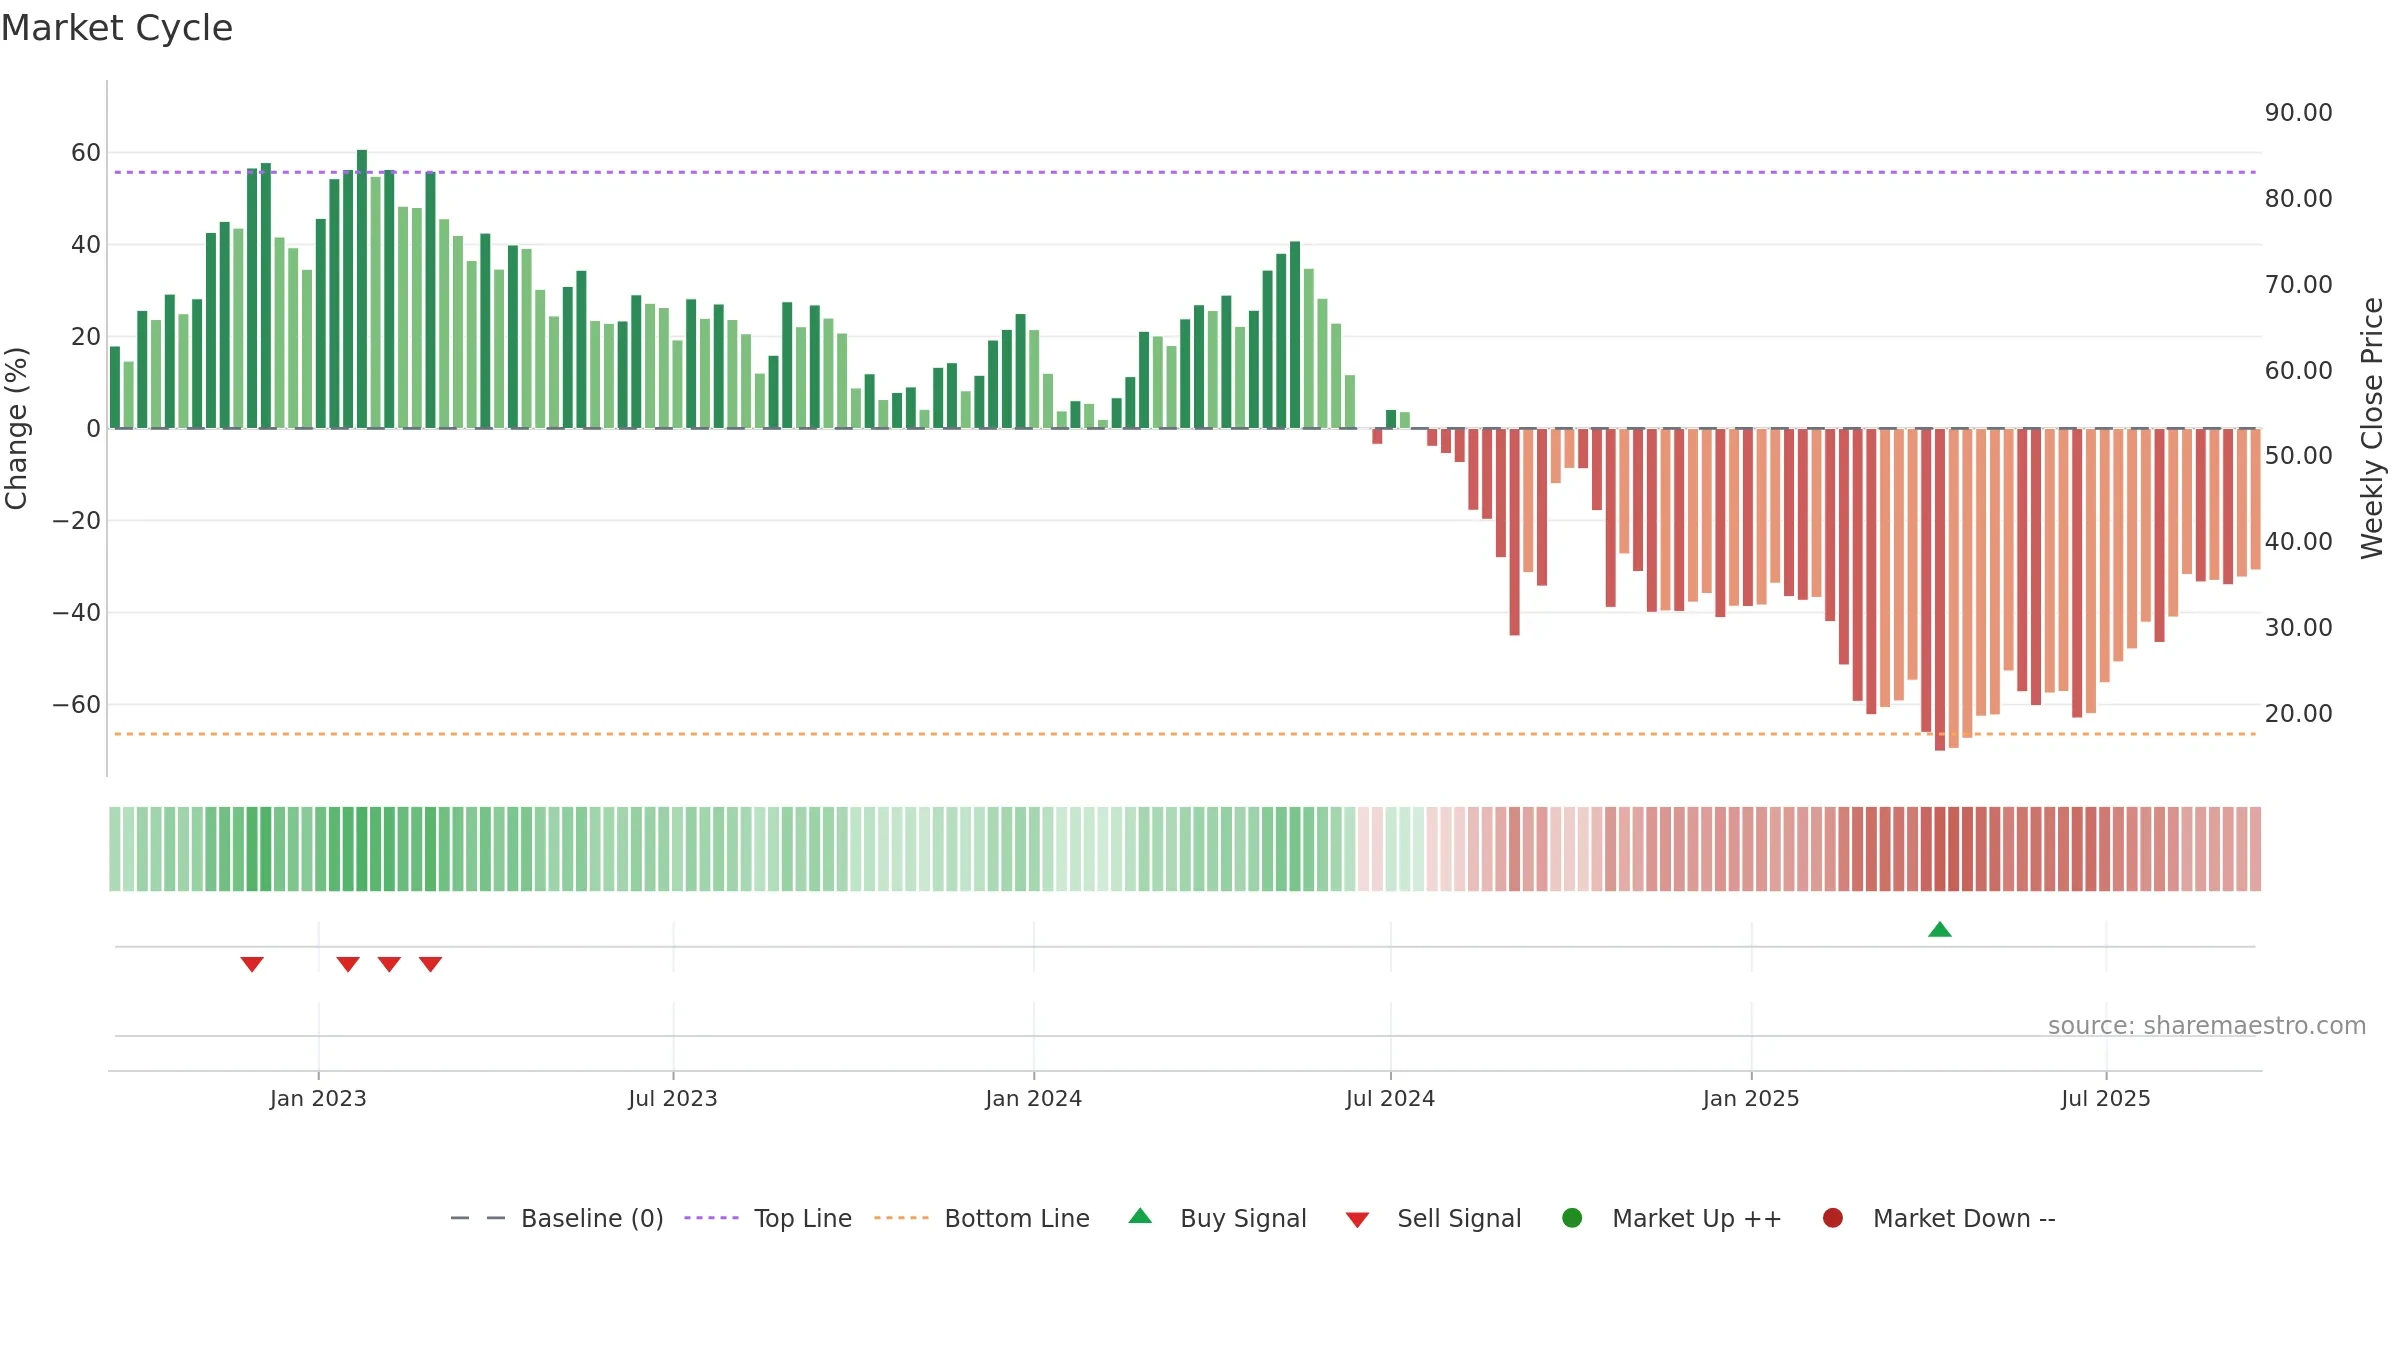
Task: Click the first Sell Signal marker before Jan 2023
Action: [252, 964]
